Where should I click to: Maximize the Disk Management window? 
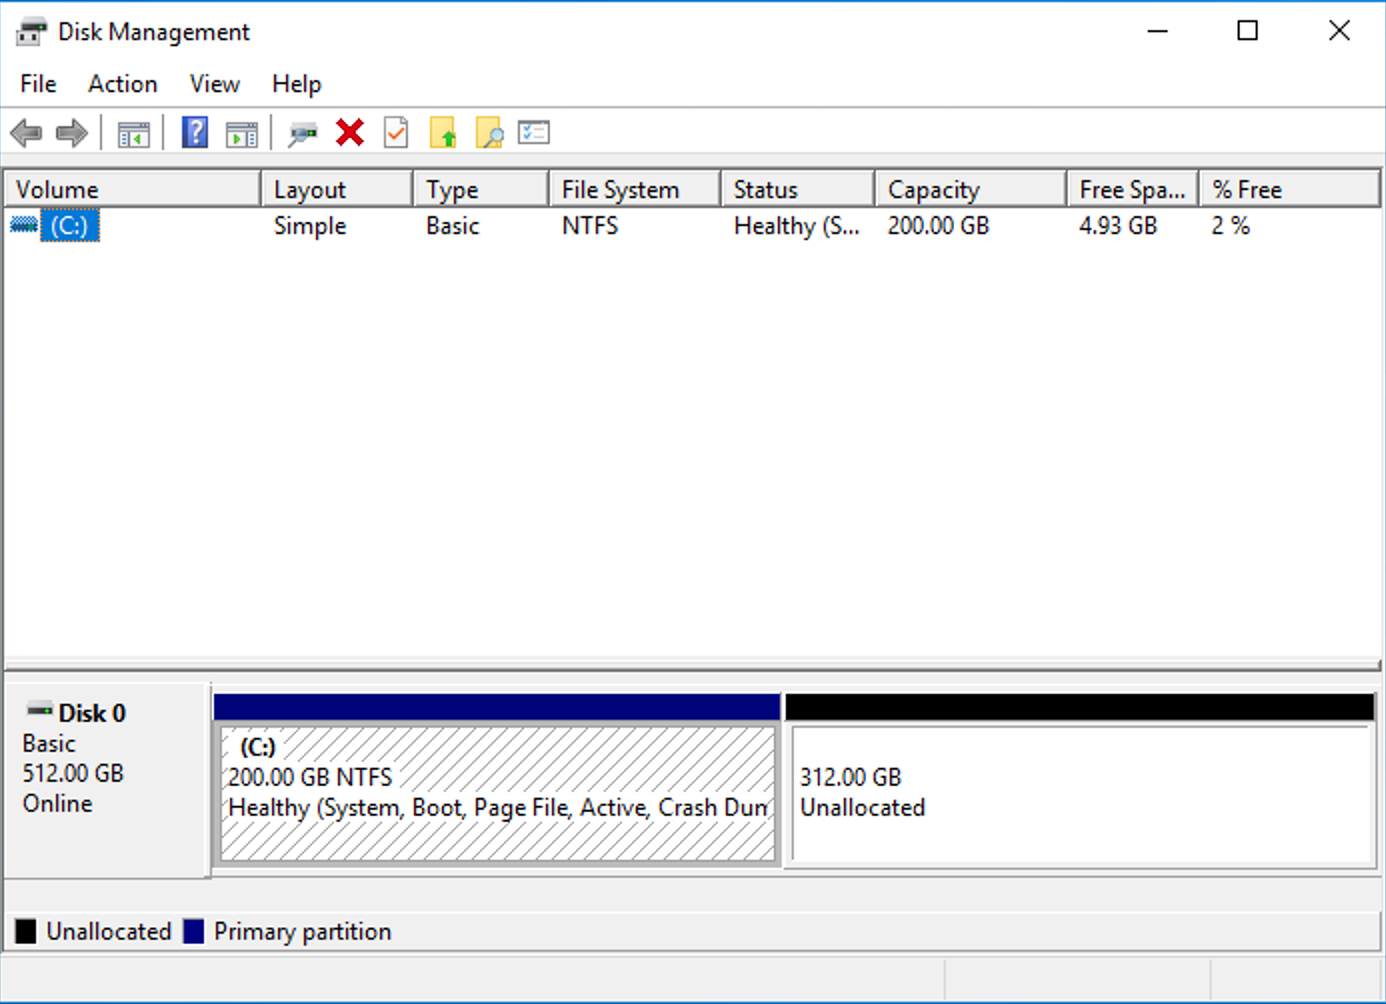click(1248, 31)
